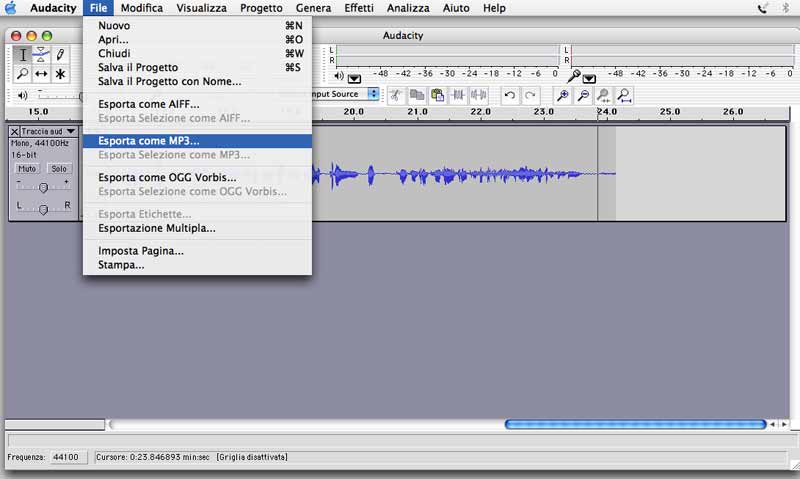Click the Redo arrow icon

pyautogui.click(x=530, y=95)
